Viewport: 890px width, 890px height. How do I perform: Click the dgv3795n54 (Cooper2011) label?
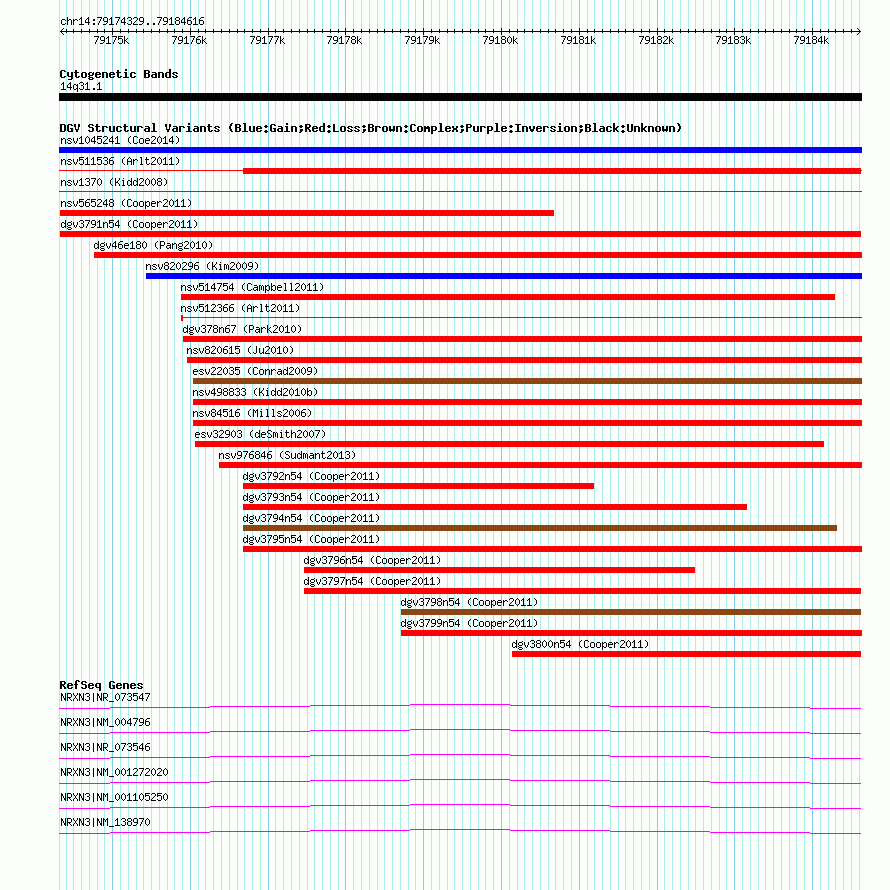point(311,539)
